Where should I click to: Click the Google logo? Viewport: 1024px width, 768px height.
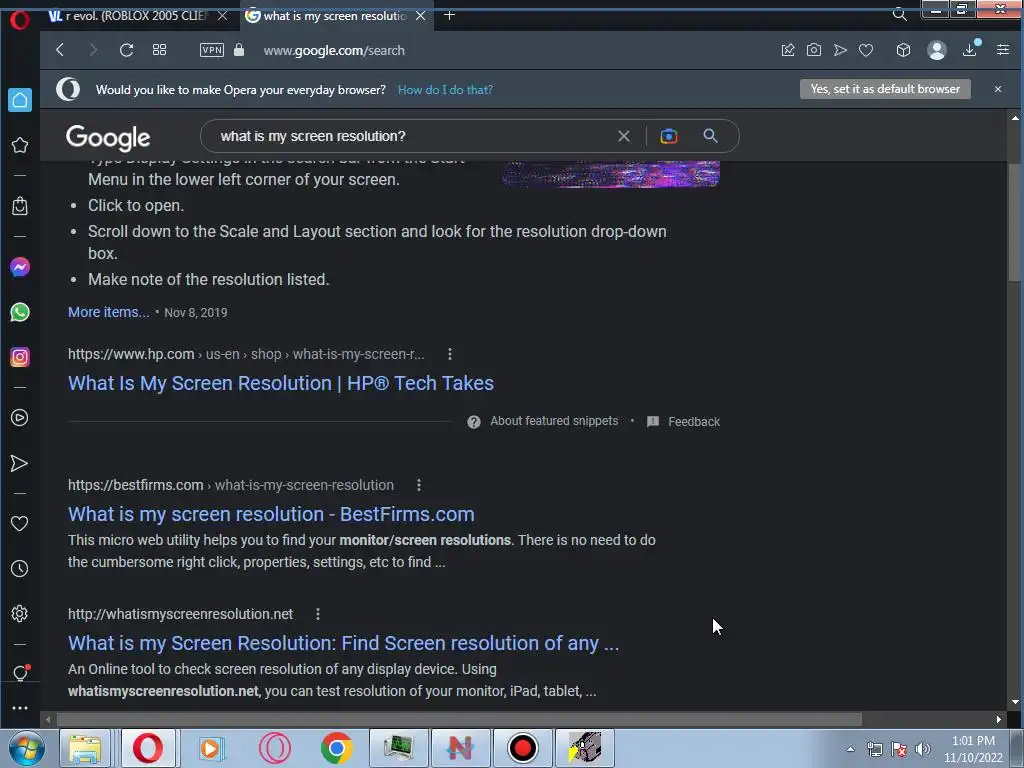pyautogui.click(x=108, y=137)
